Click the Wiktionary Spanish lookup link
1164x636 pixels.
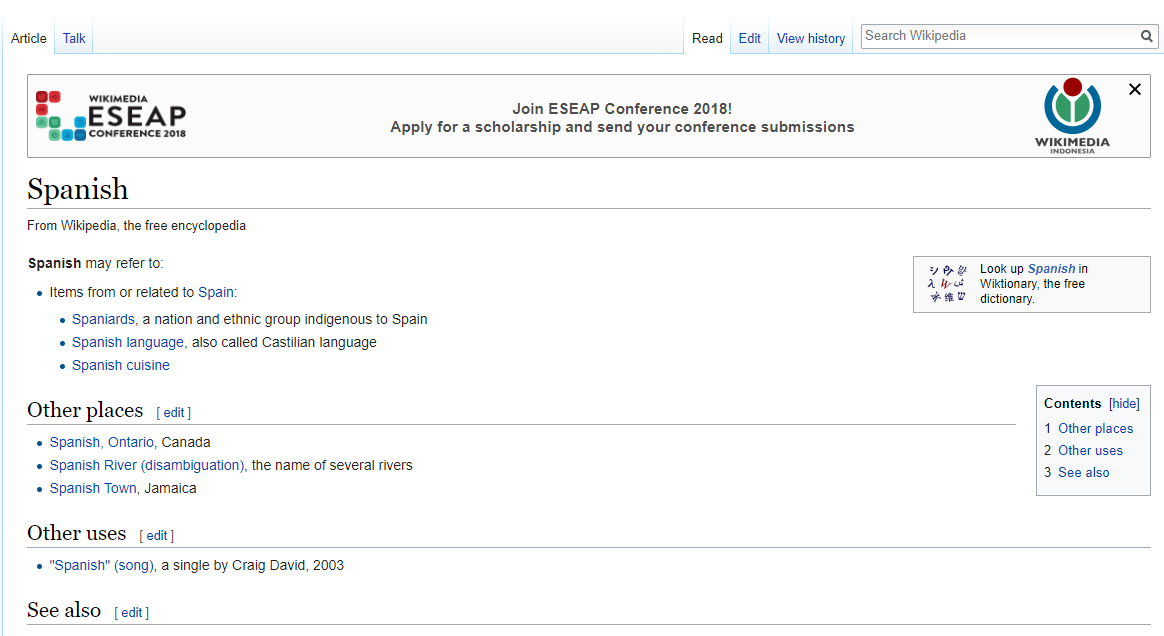point(1051,269)
